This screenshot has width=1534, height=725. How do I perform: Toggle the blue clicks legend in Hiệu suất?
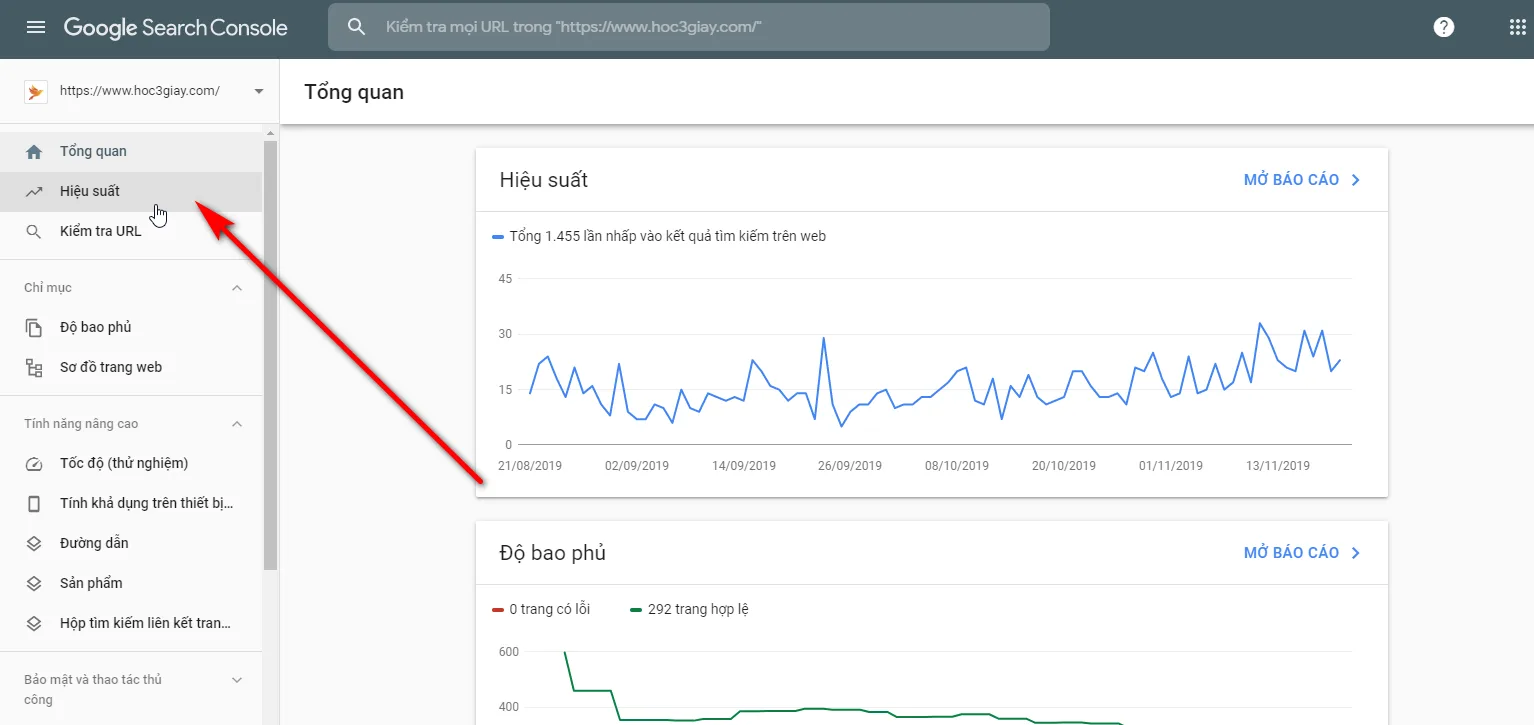[659, 237]
